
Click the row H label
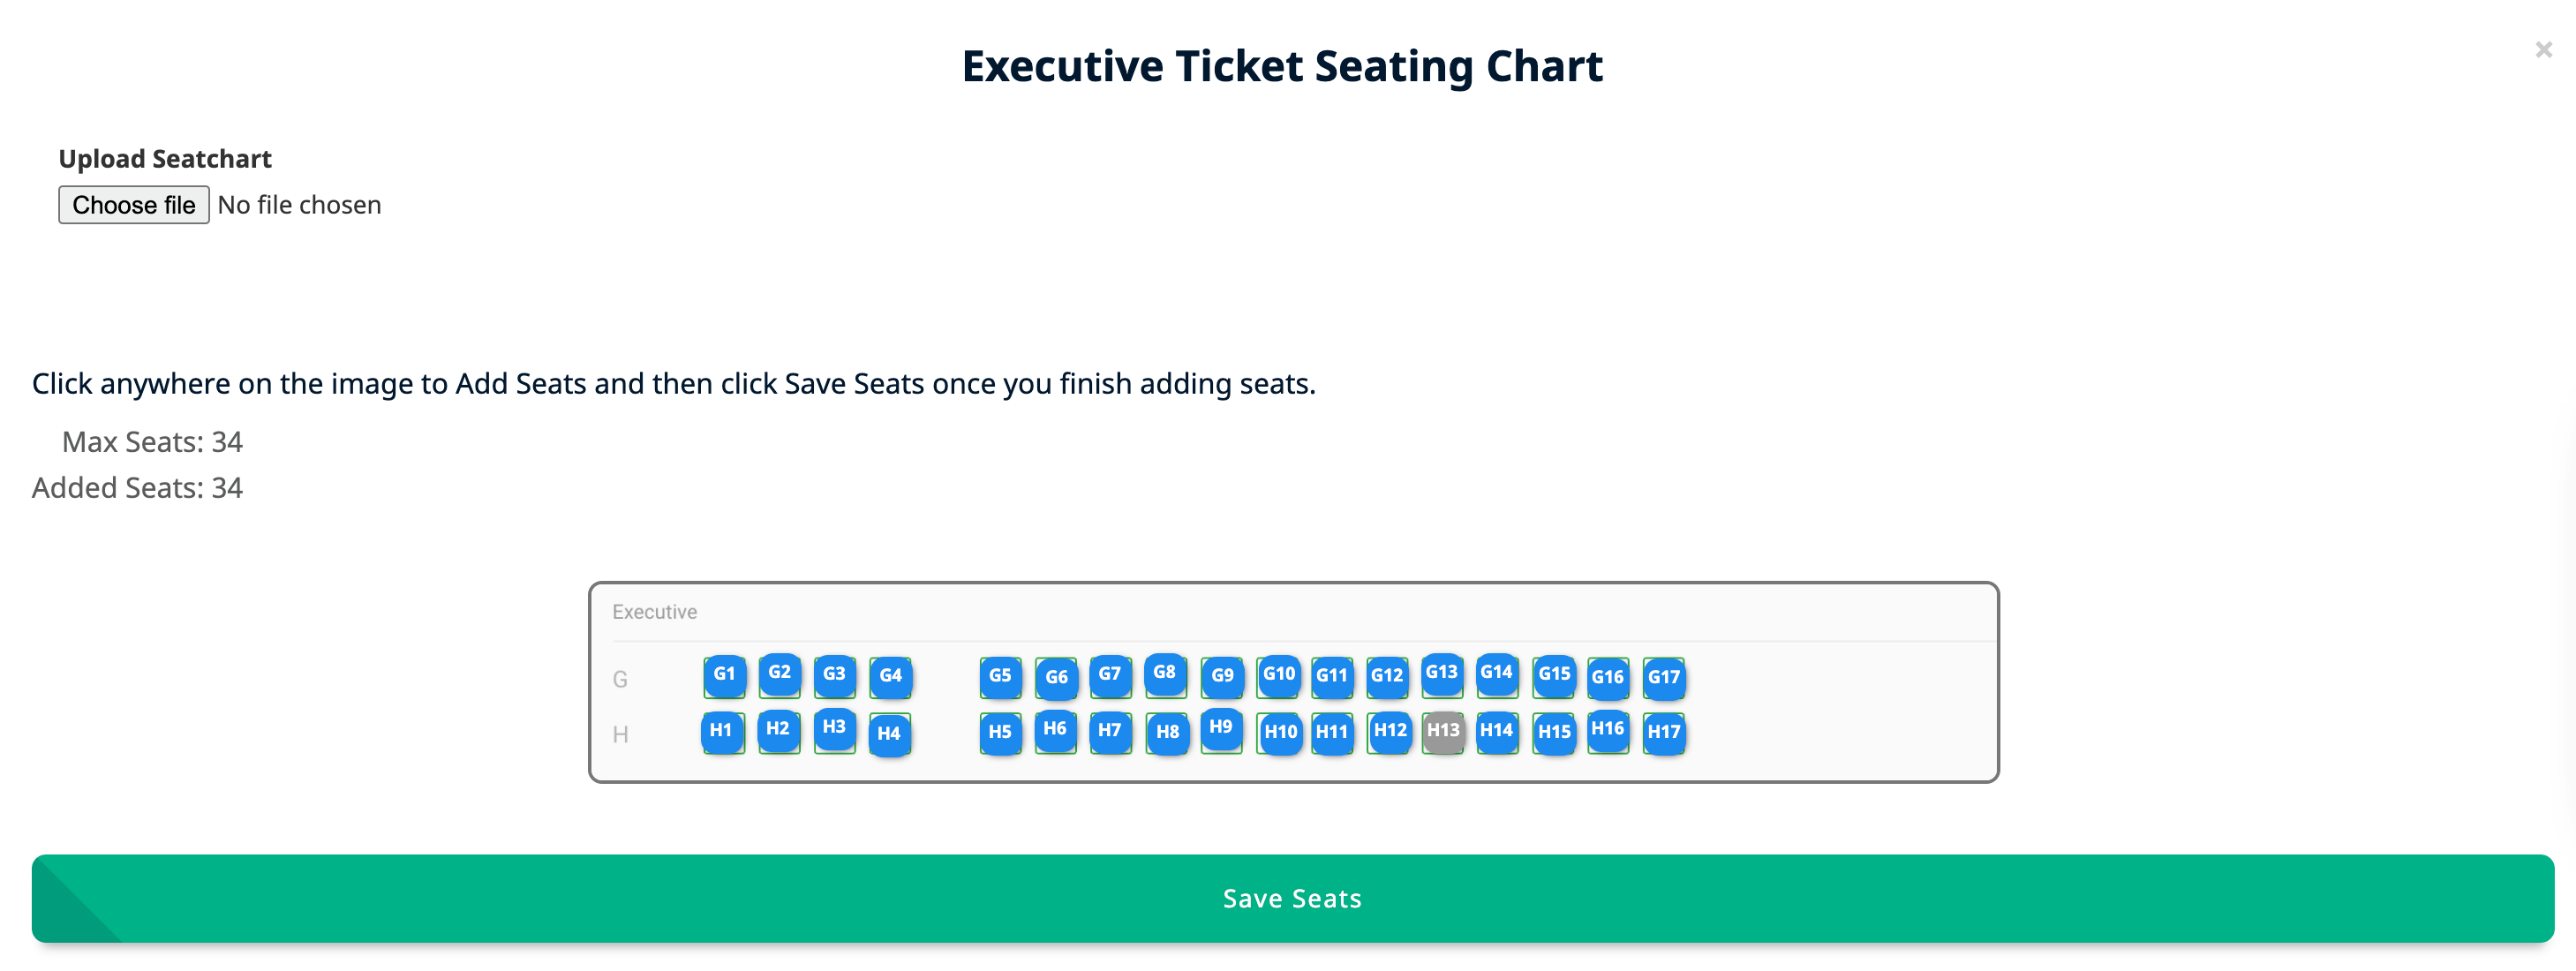pos(622,733)
